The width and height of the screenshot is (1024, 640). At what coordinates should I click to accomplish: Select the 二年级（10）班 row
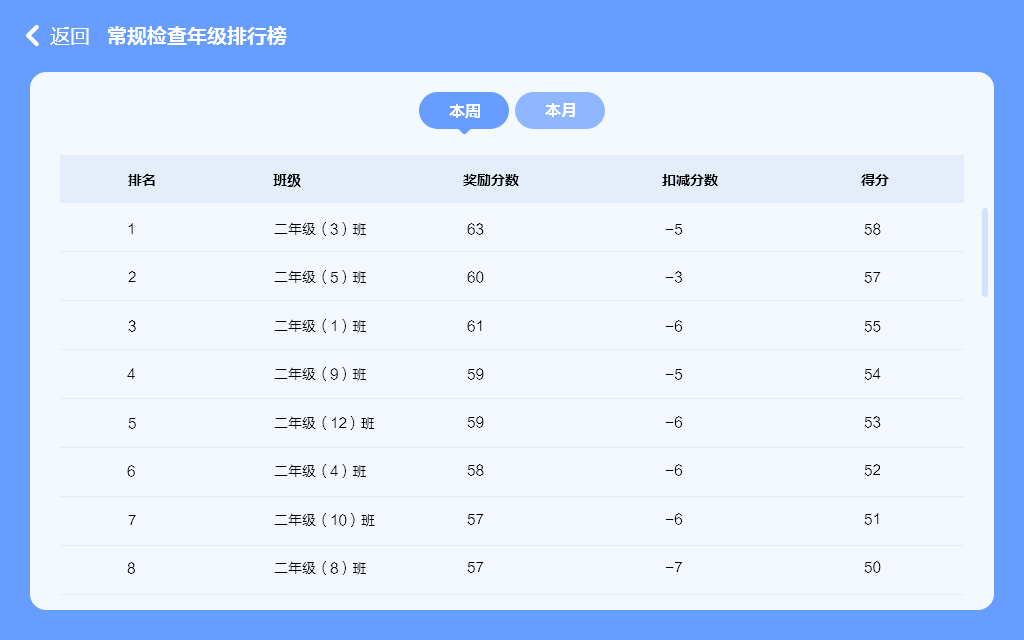click(x=324, y=520)
